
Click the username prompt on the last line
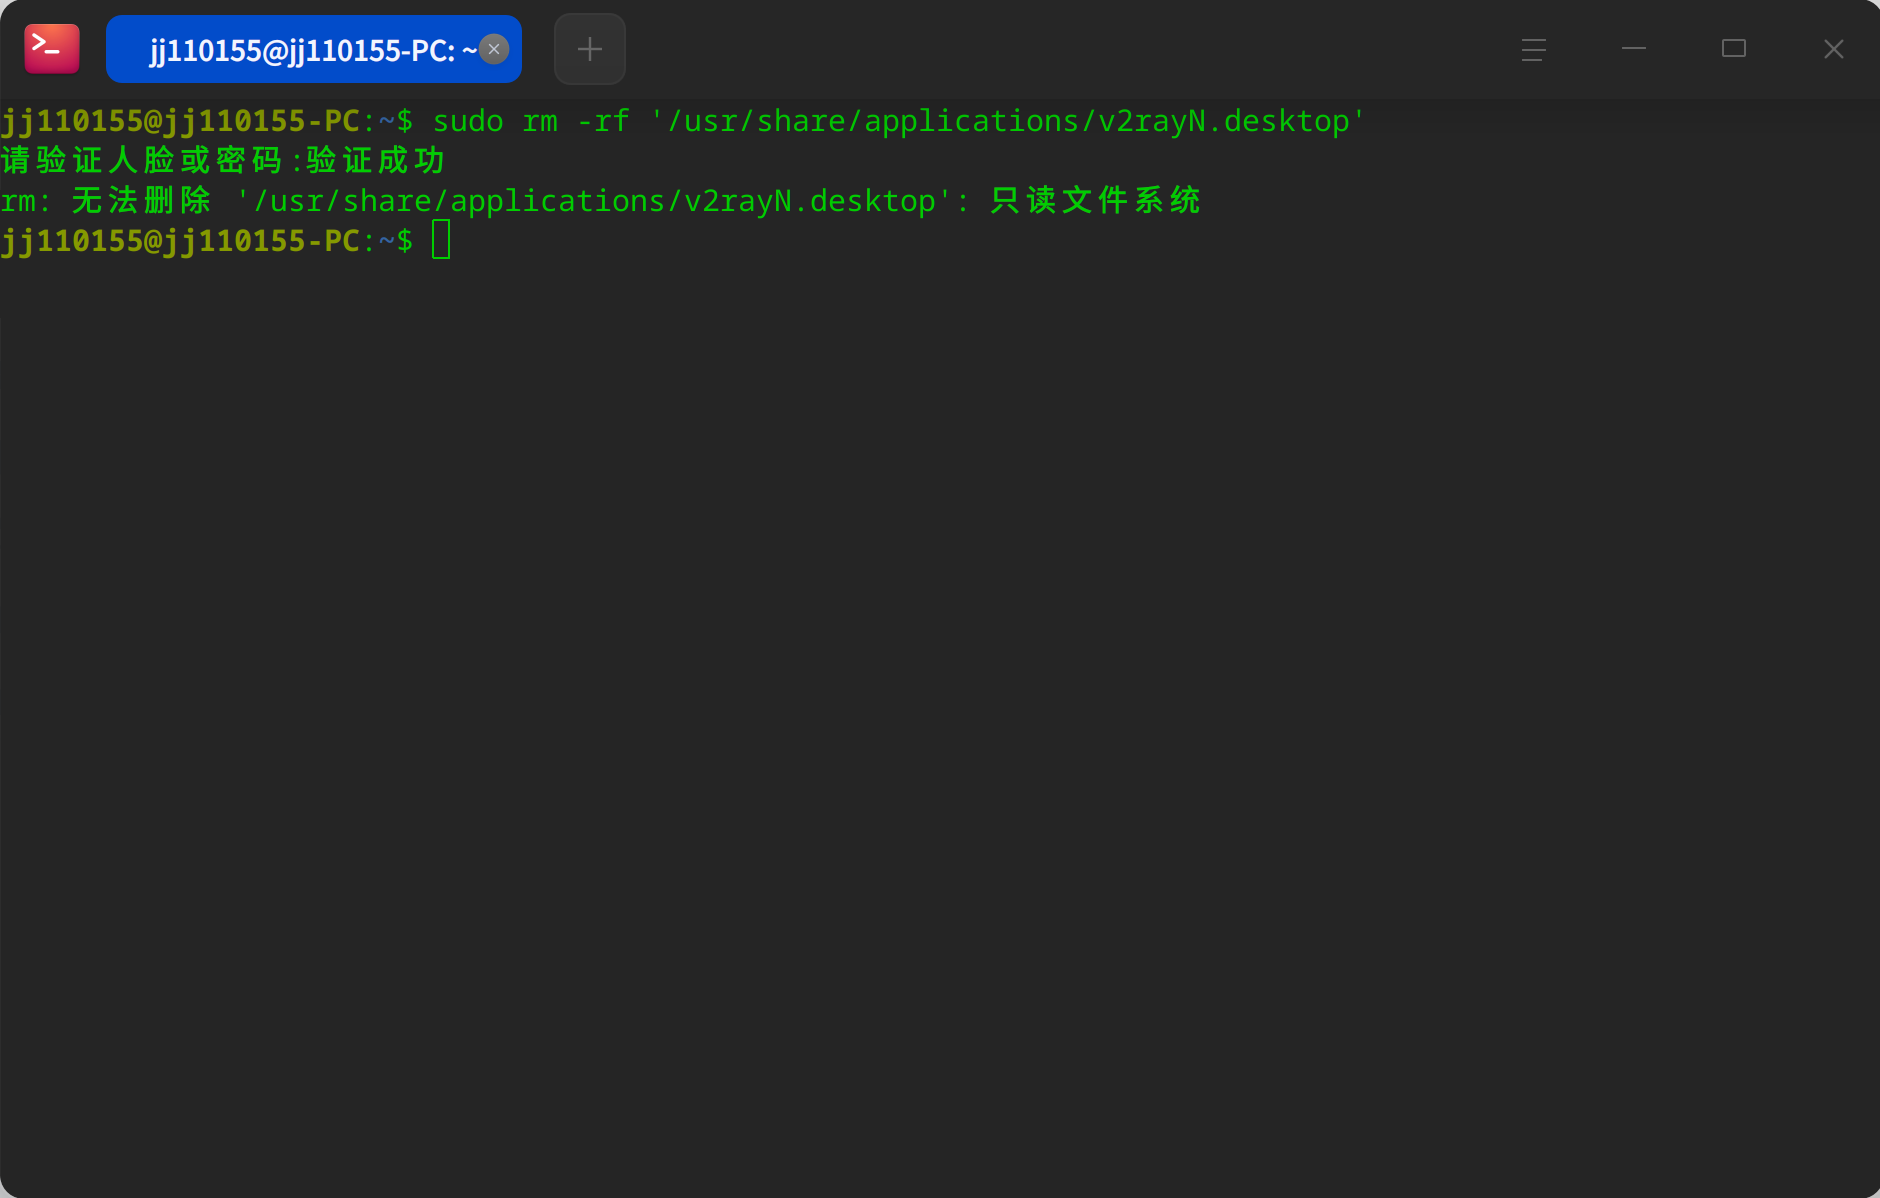[180, 240]
